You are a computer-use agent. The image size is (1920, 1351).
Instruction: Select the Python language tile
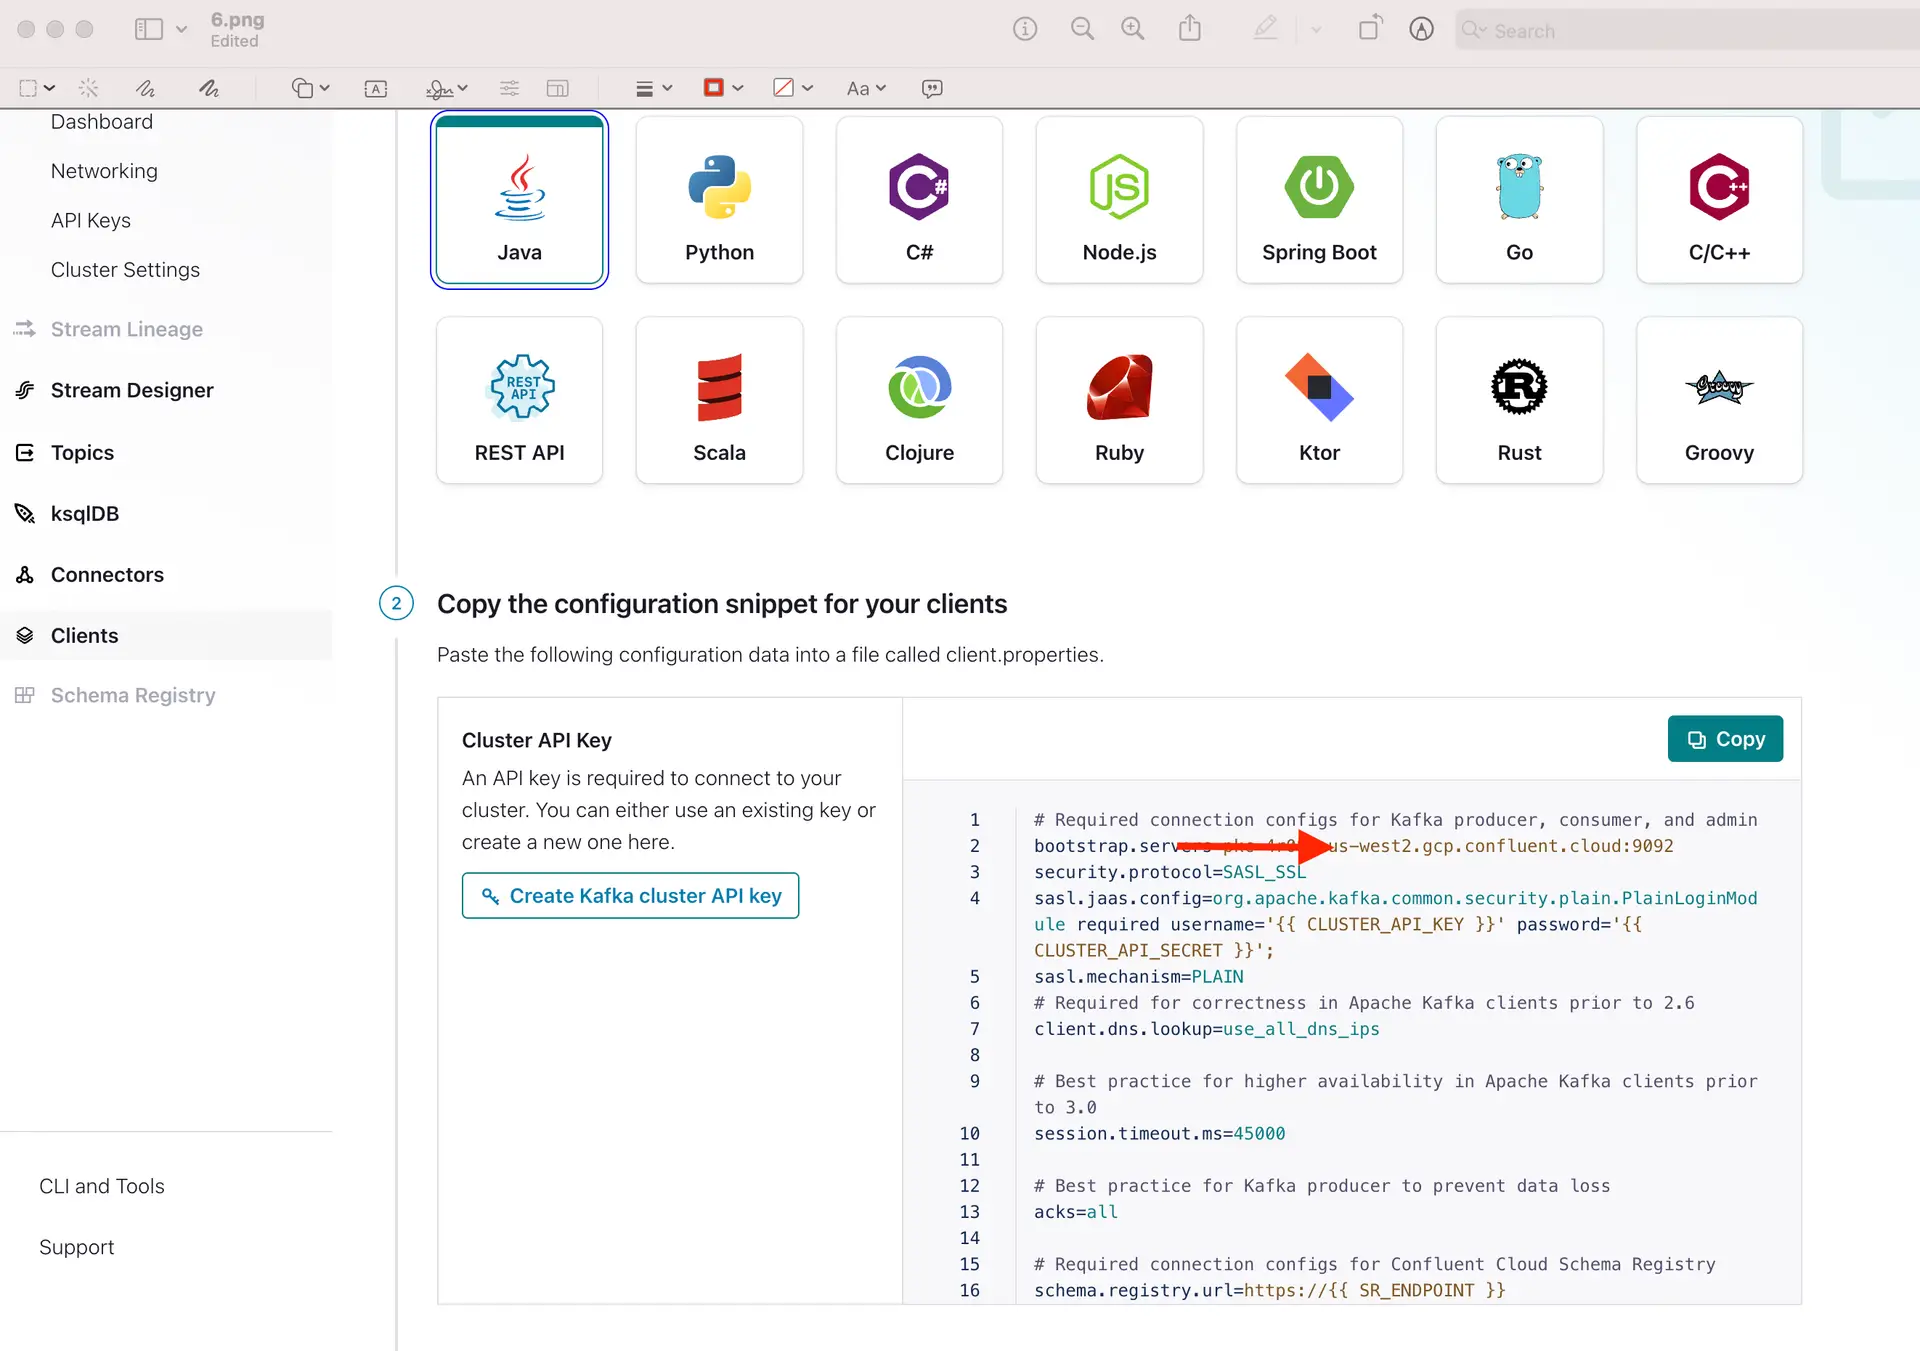[719, 201]
